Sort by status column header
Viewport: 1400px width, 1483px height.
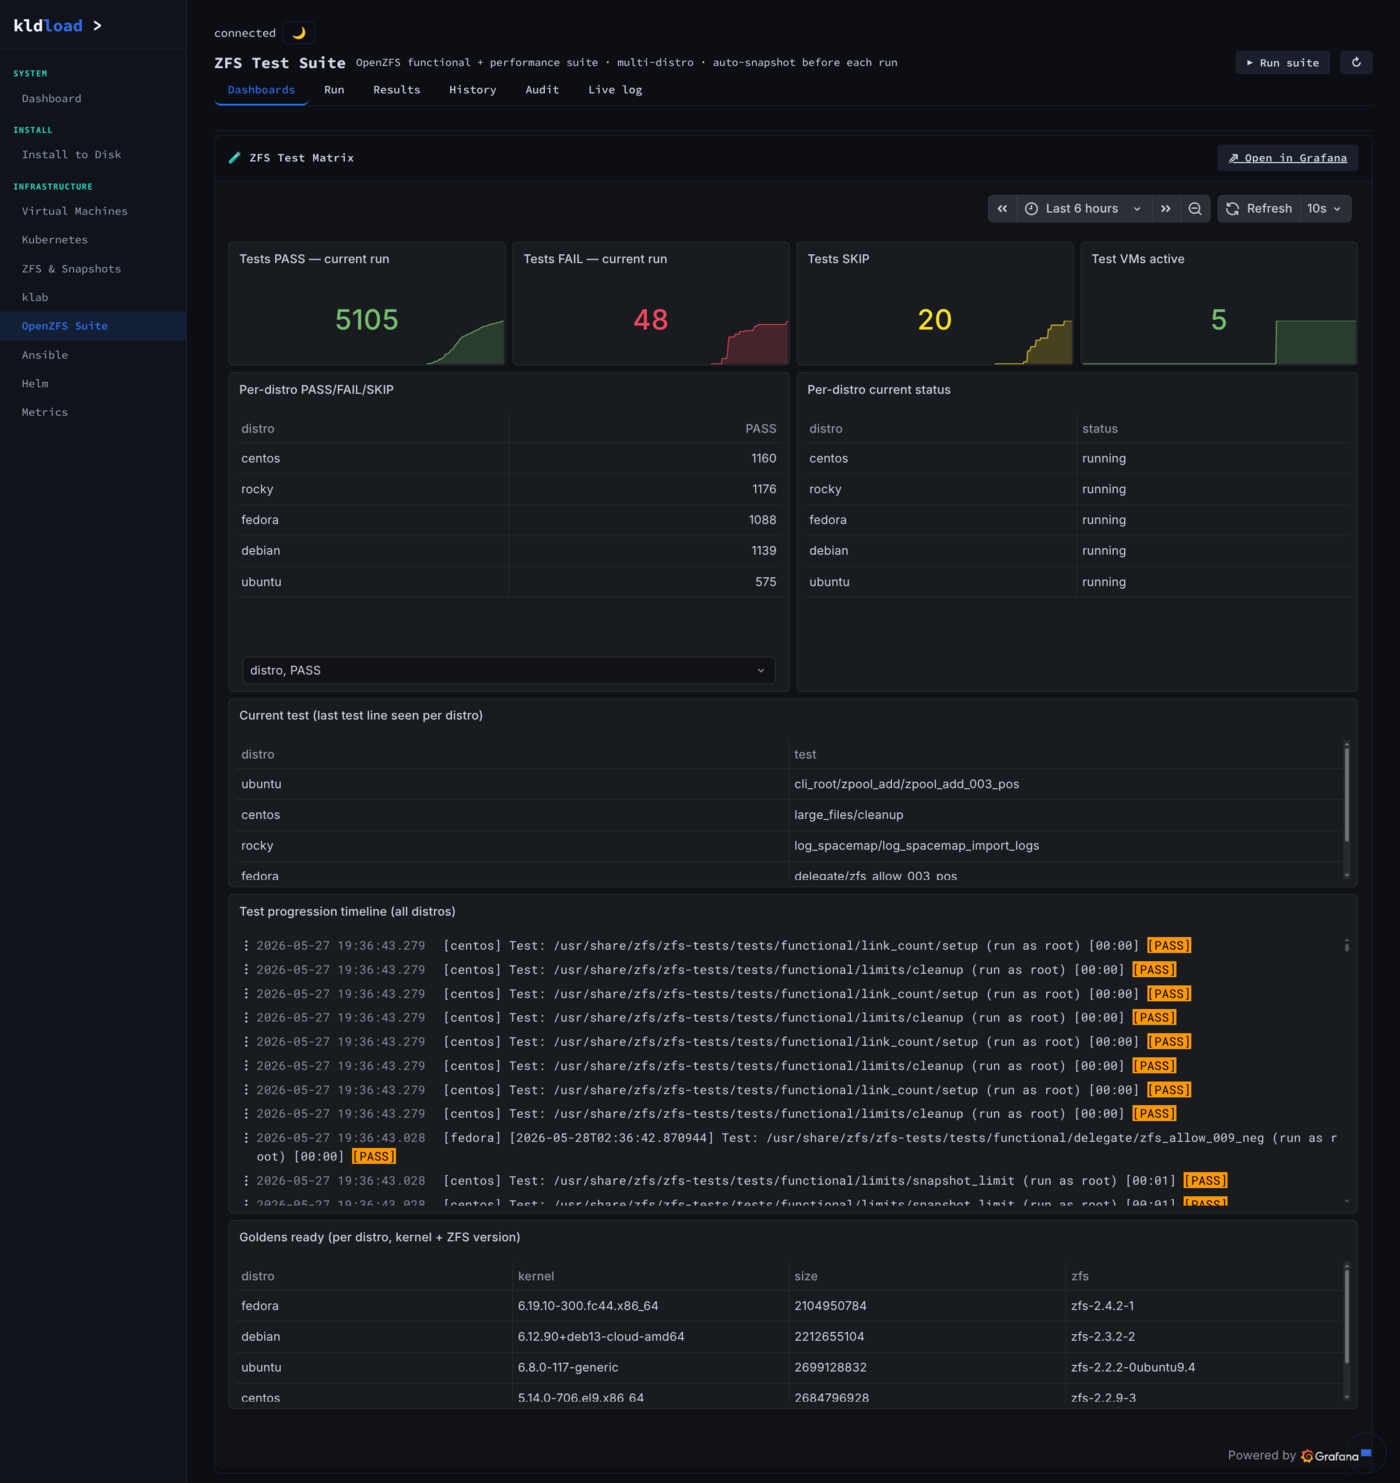1100,429
